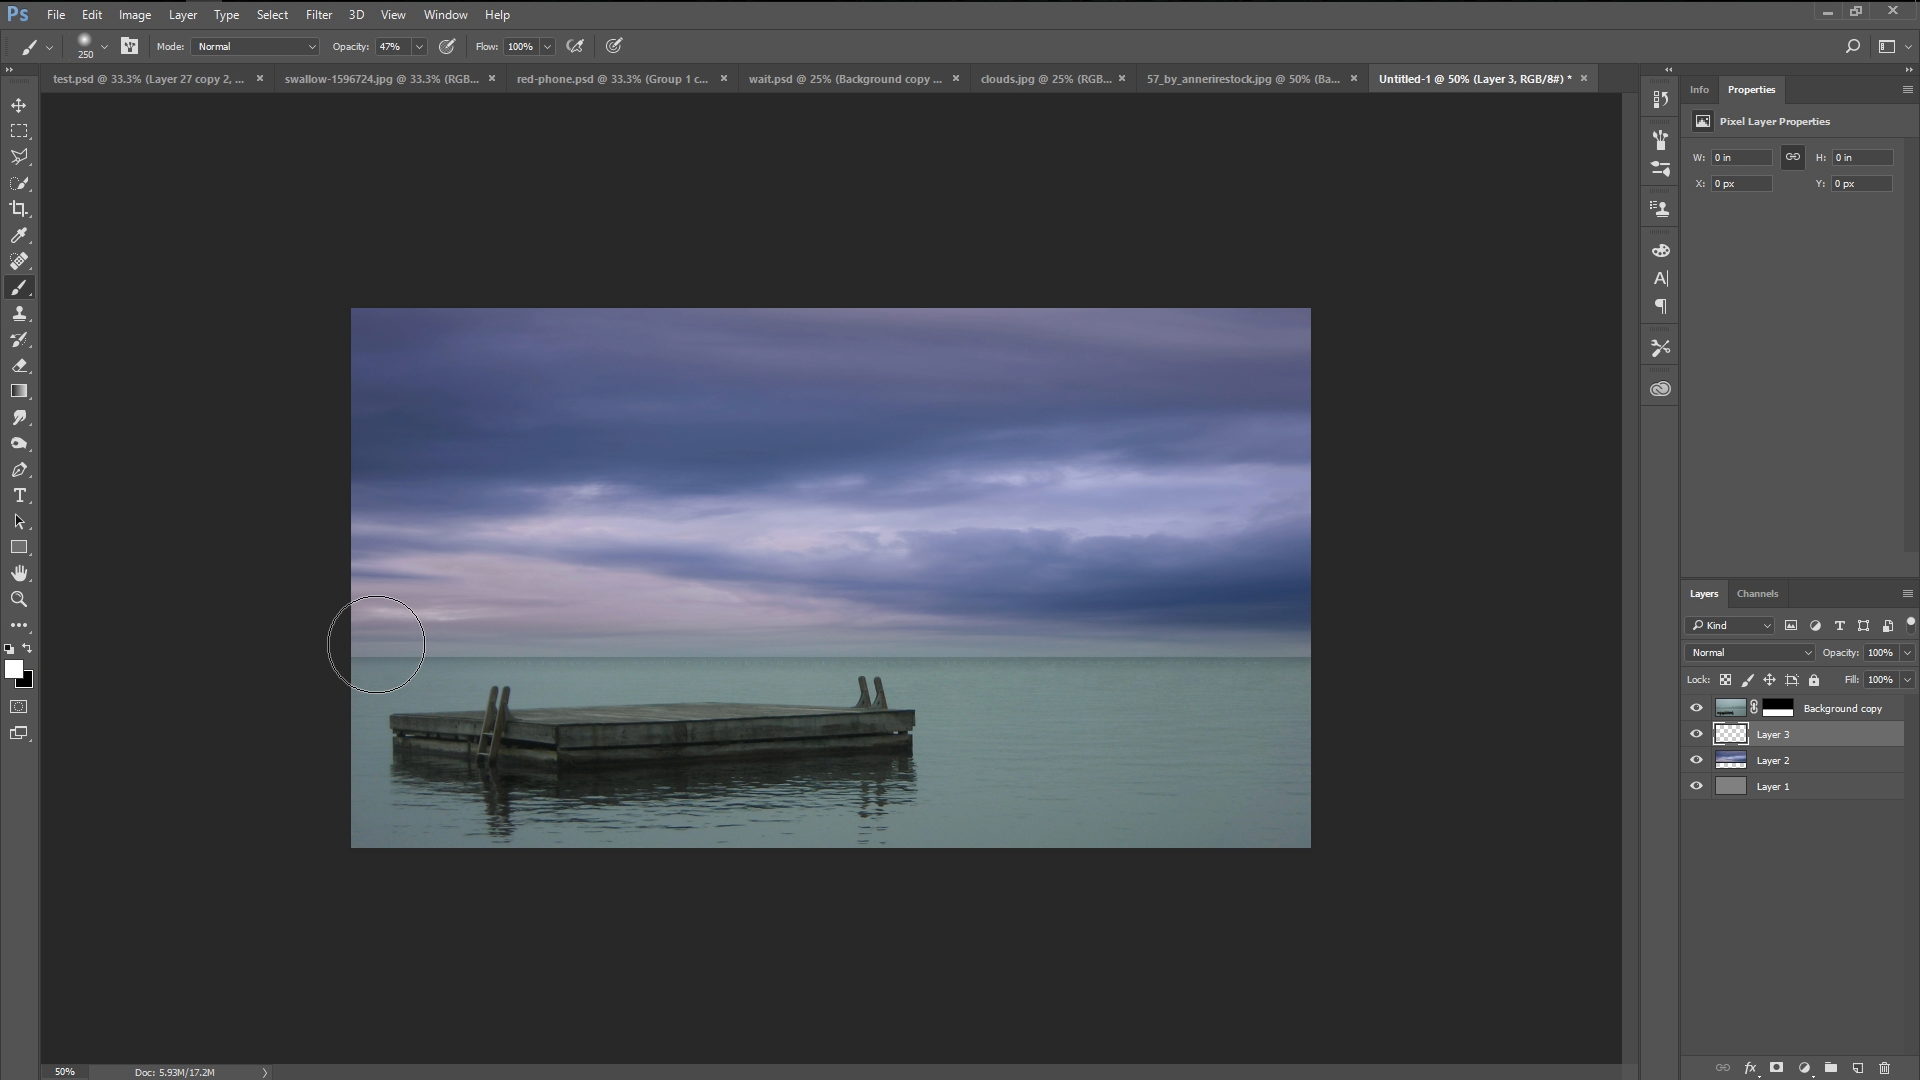Create a new layer
This screenshot has height=1080, width=1920.
1858,1068
